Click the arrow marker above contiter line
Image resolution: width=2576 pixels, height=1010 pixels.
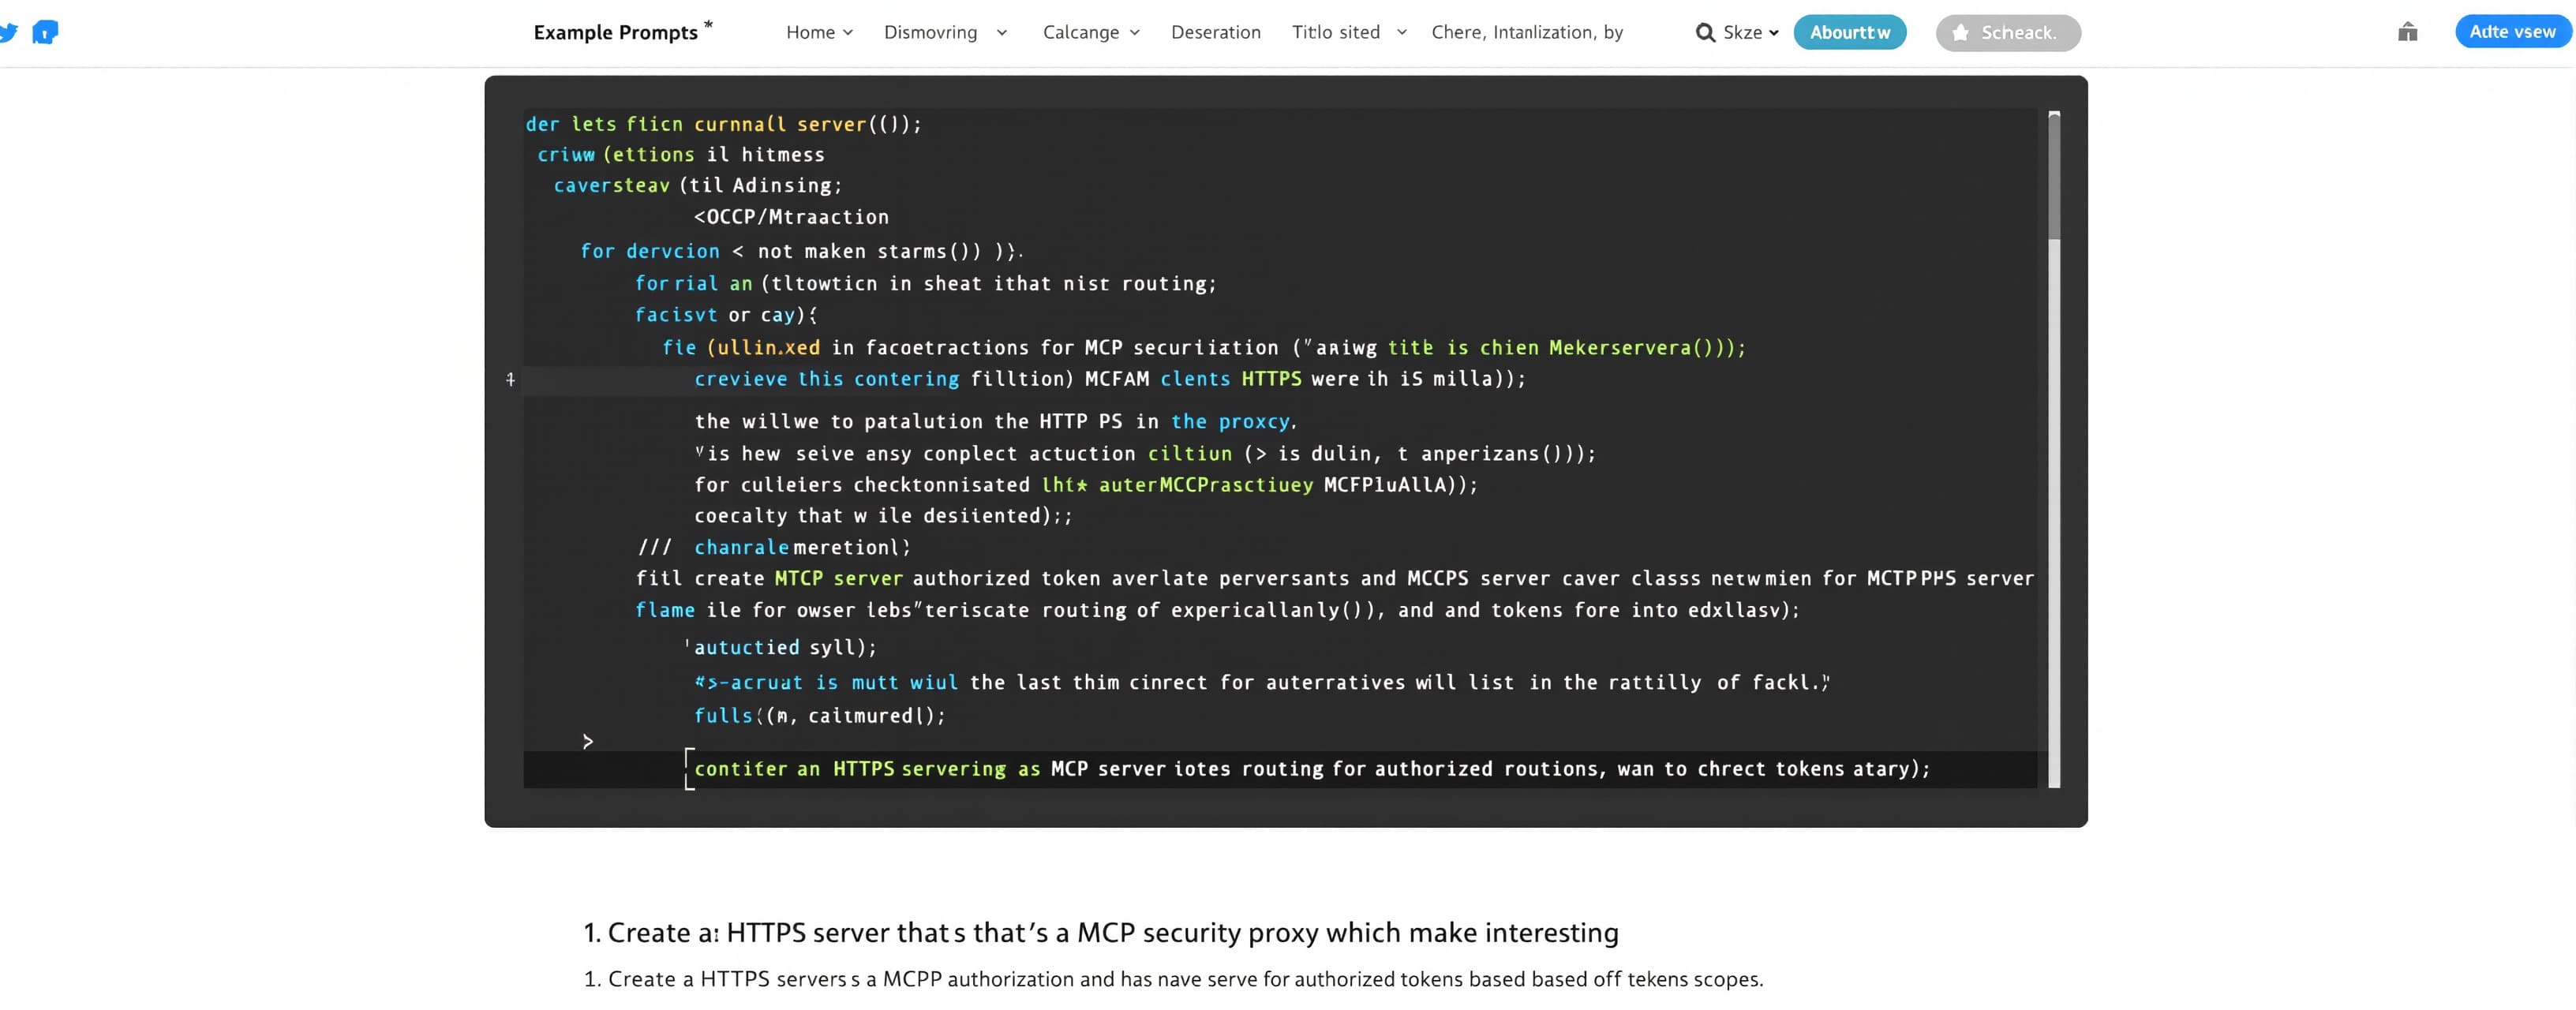pyautogui.click(x=587, y=741)
